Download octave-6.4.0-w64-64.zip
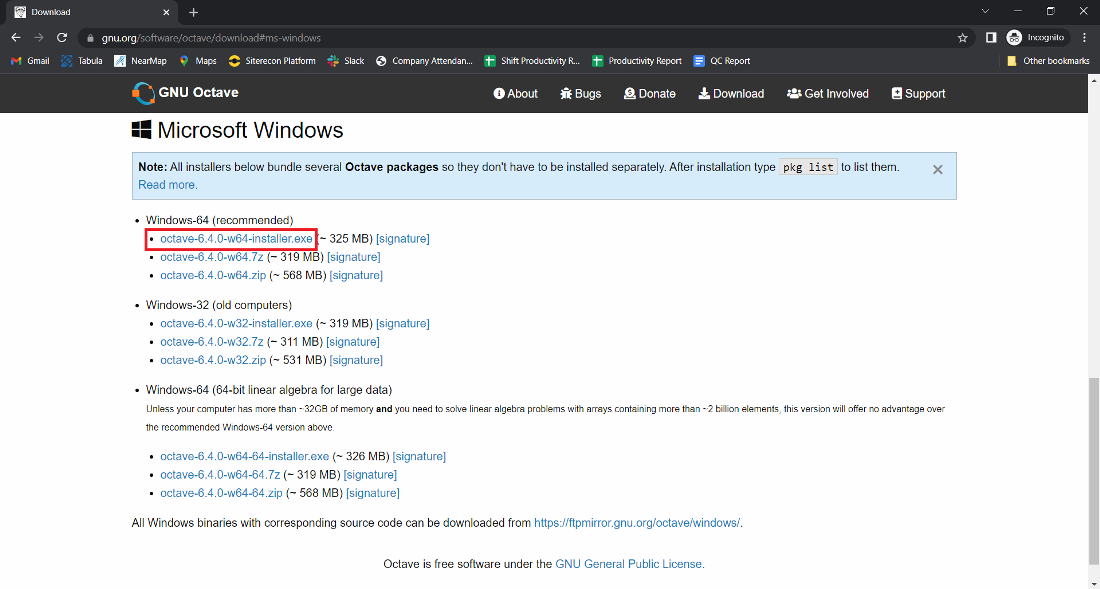The height and width of the screenshot is (589, 1100). tap(222, 494)
